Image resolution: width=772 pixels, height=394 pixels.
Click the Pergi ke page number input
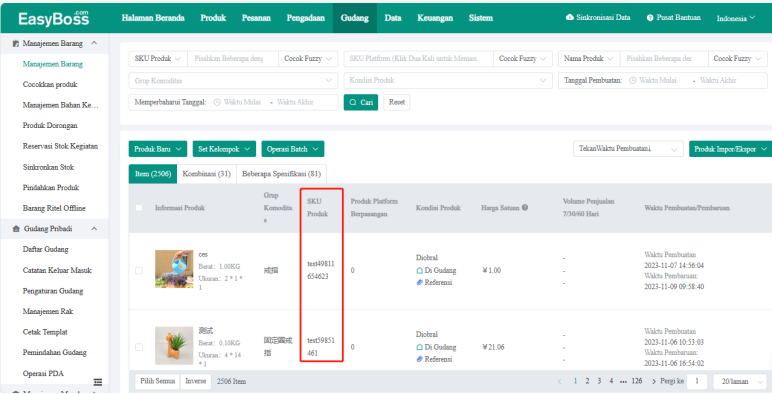(x=697, y=382)
